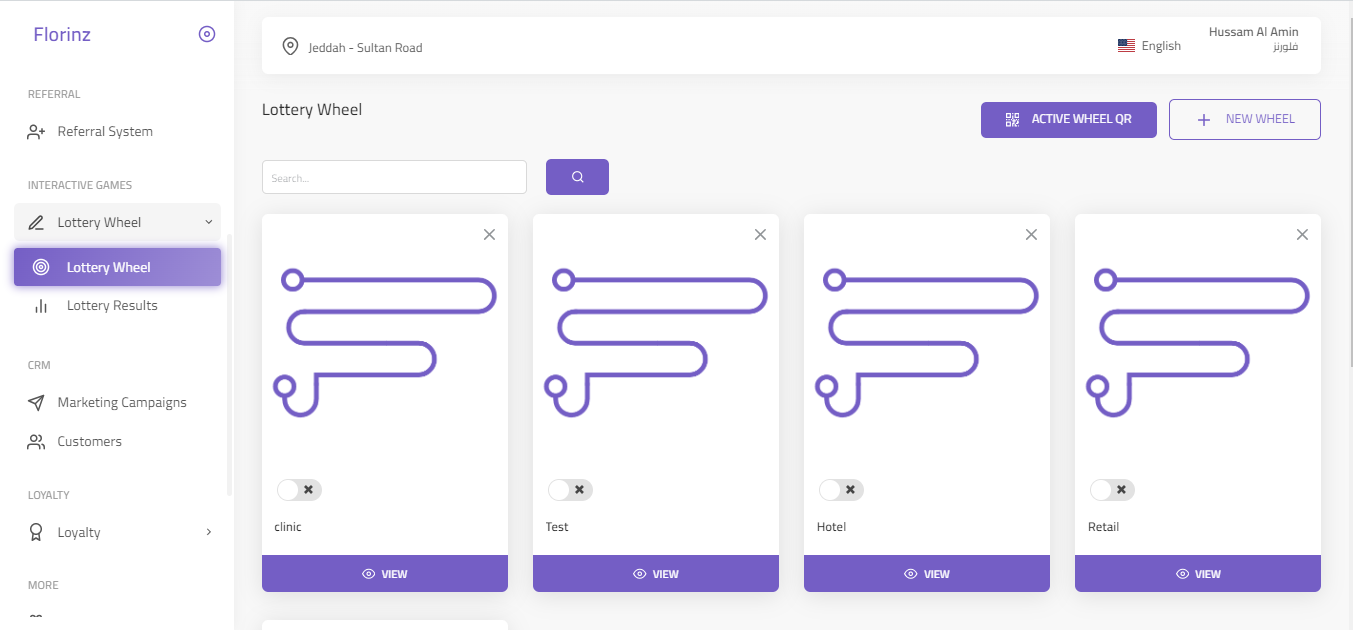Click the Loyalty ribbon badge icon
Viewport: 1353px width, 630px height.
pyautogui.click(x=36, y=533)
